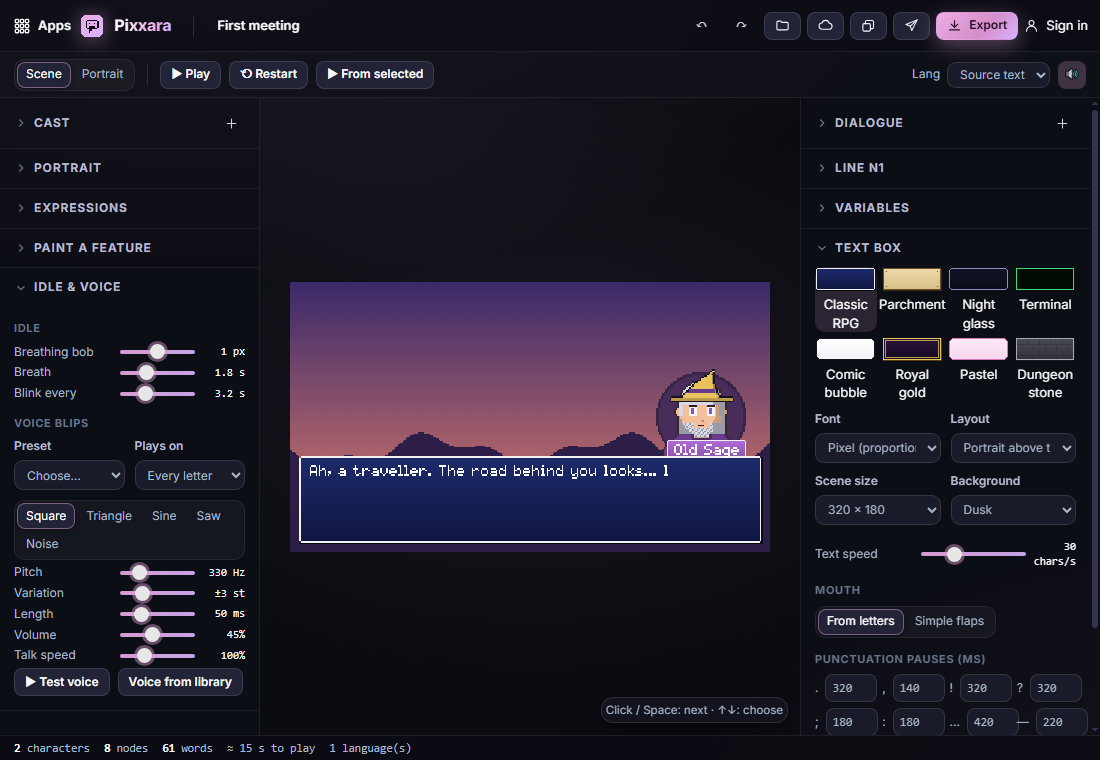The height and width of the screenshot is (760, 1100).
Task: Select Sine waveform
Action: pos(164,516)
